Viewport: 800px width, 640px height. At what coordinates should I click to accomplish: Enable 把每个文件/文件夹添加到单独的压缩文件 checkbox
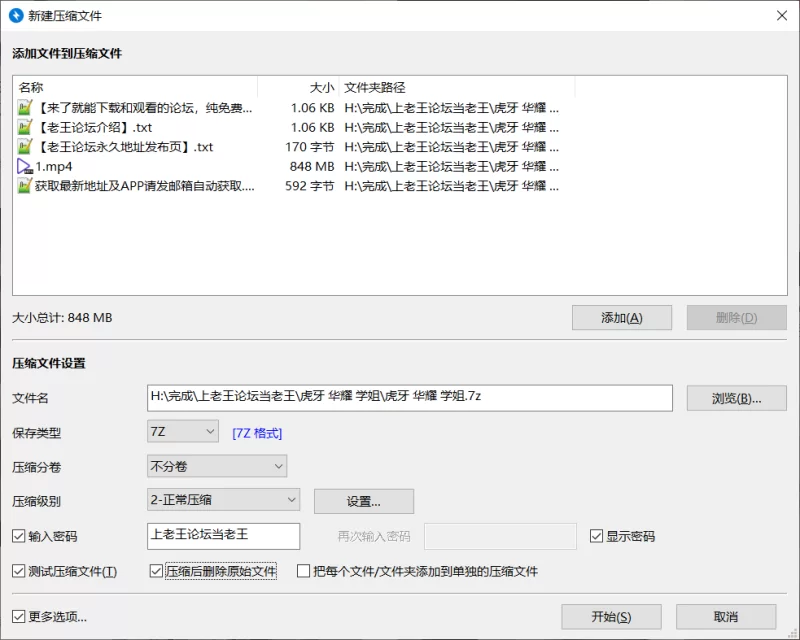click(x=303, y=571)
